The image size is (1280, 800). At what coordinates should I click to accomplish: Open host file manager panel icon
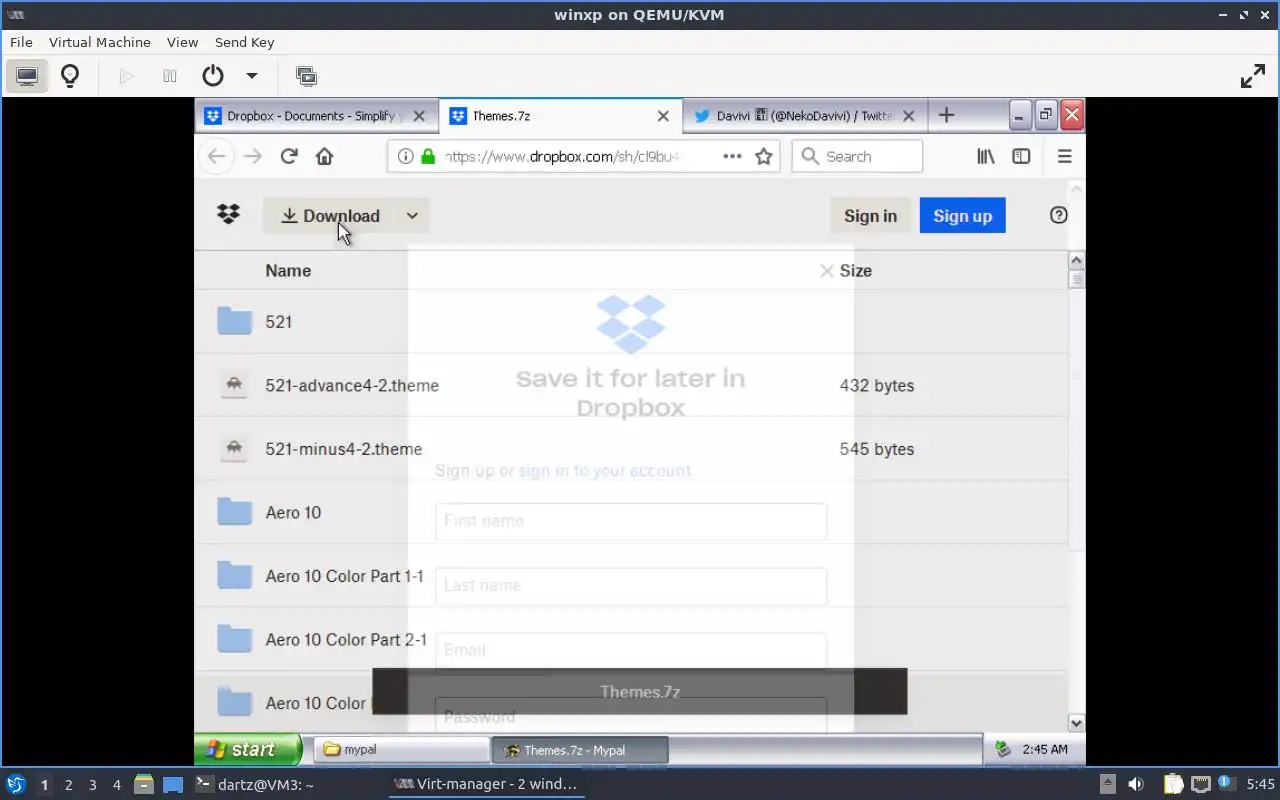click(143, 784)
